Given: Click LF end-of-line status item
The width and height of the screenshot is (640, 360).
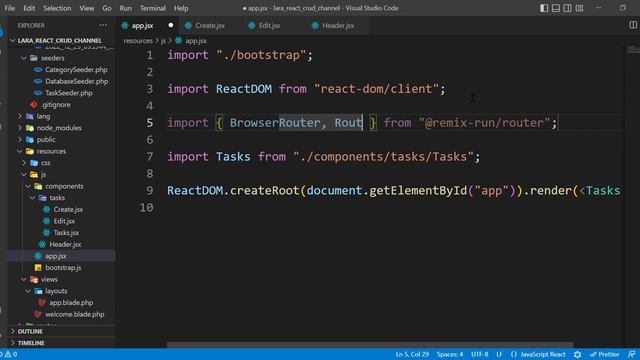Looking at the screenshot, I should [499, 354].
